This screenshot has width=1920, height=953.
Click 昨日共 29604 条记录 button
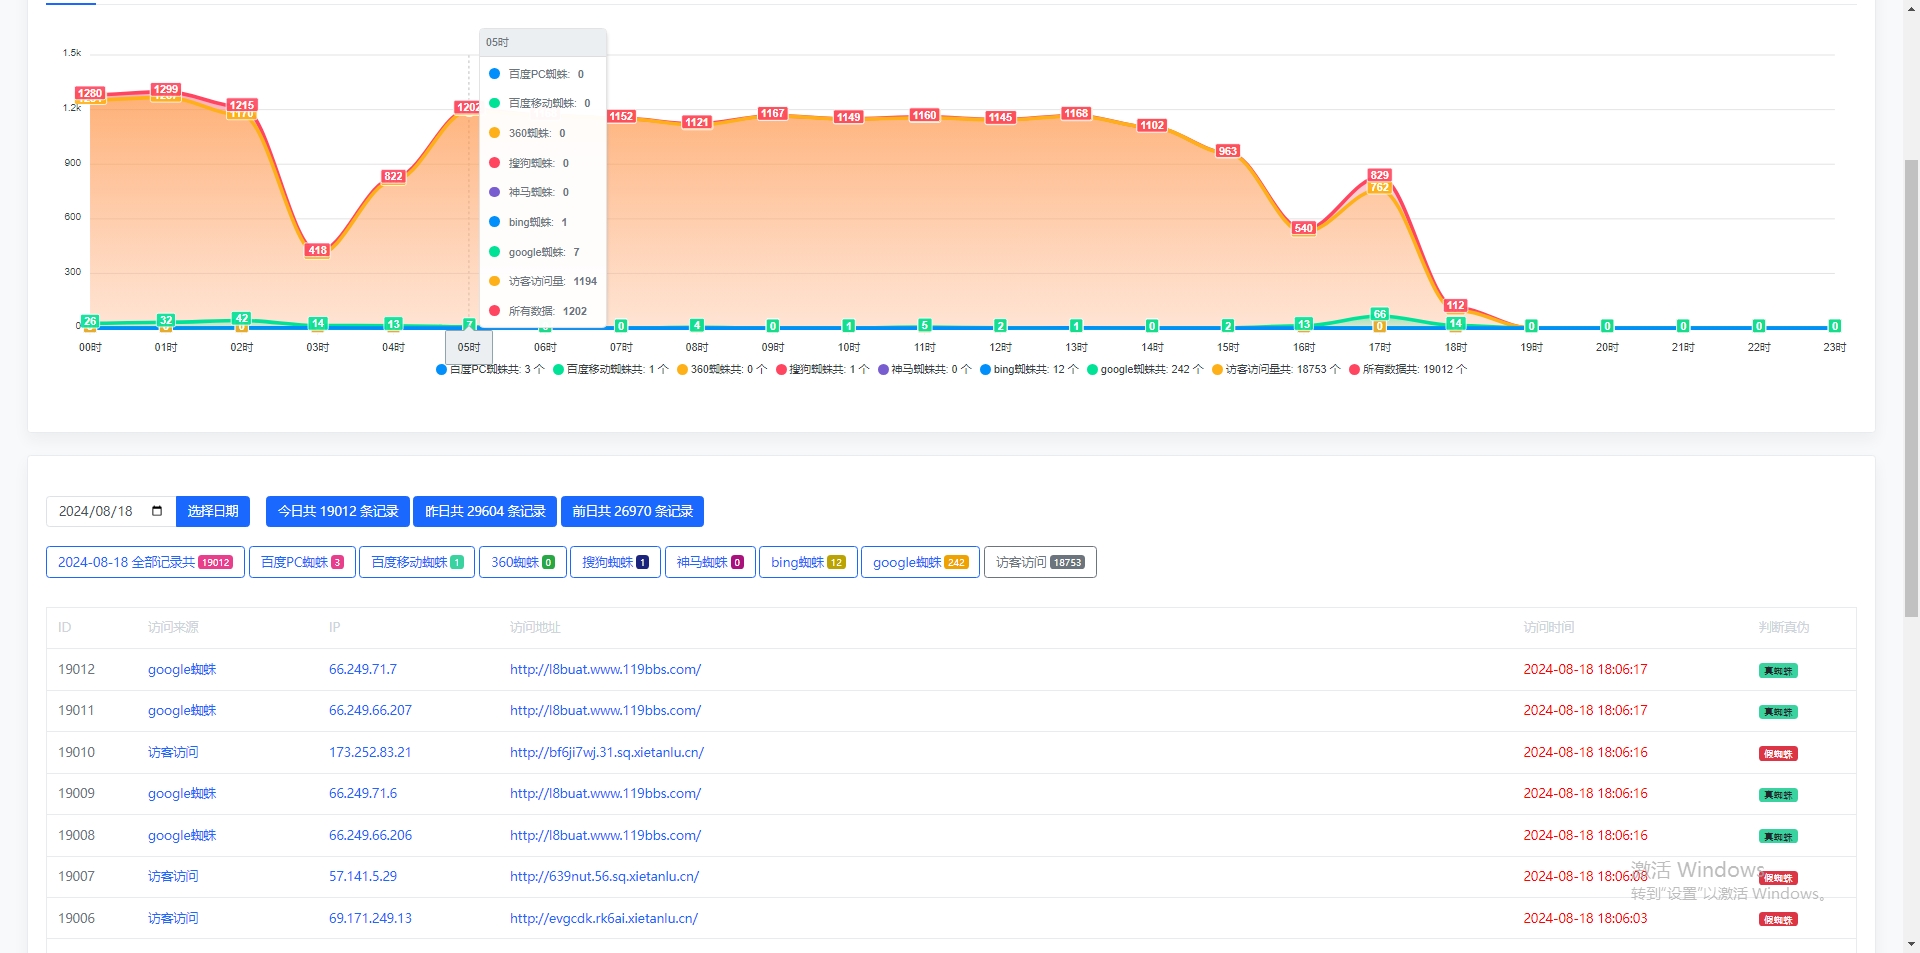485,511
